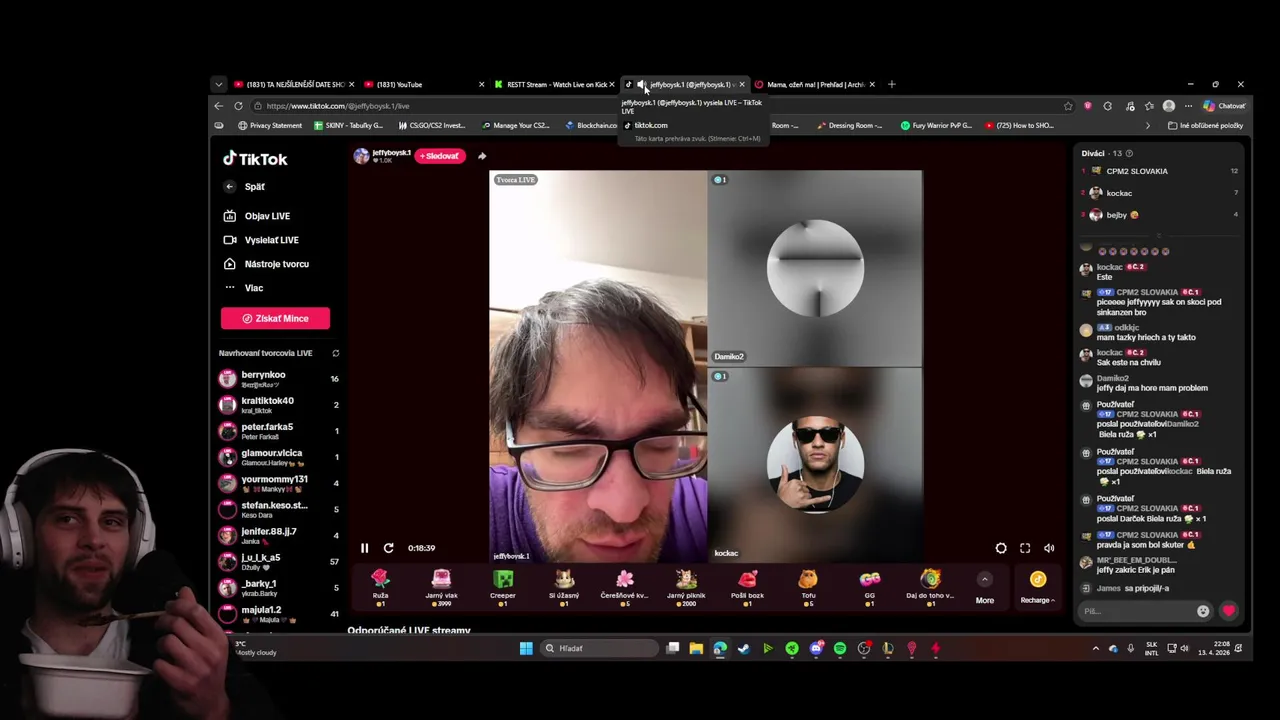
Task: Send the Ruža gift
Action: (380, 587)
